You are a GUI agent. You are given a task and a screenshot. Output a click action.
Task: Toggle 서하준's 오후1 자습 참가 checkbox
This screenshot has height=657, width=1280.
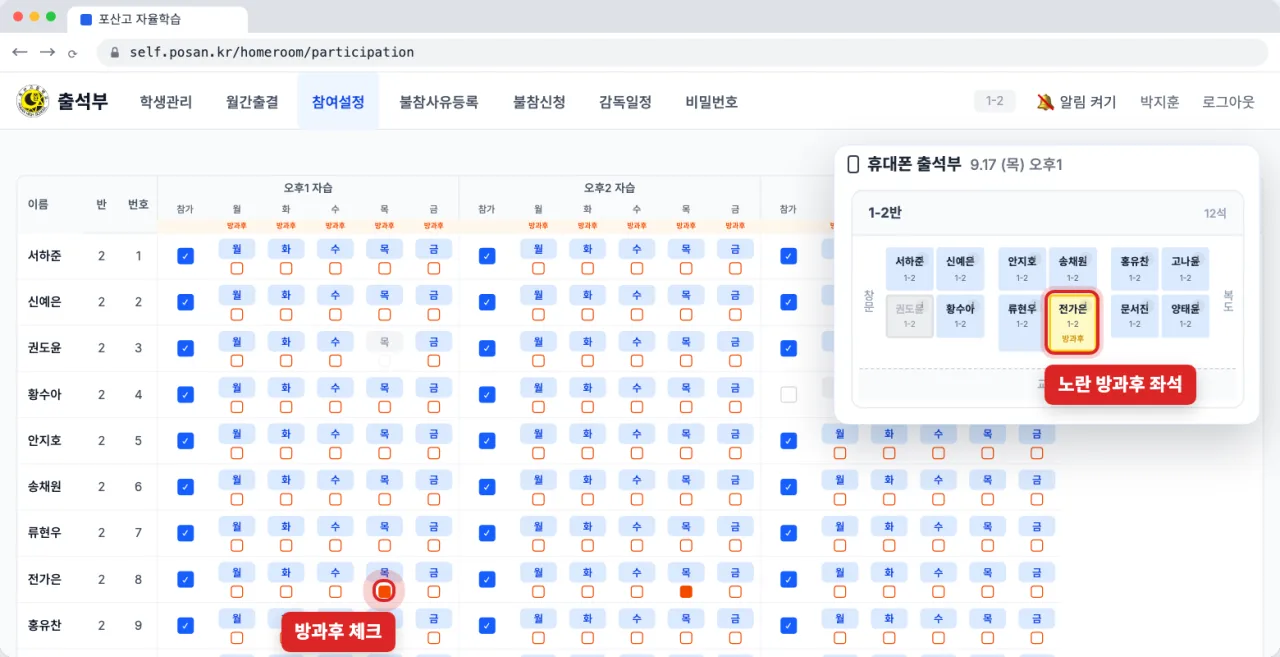pyautogui.click(x=185, y=256)
